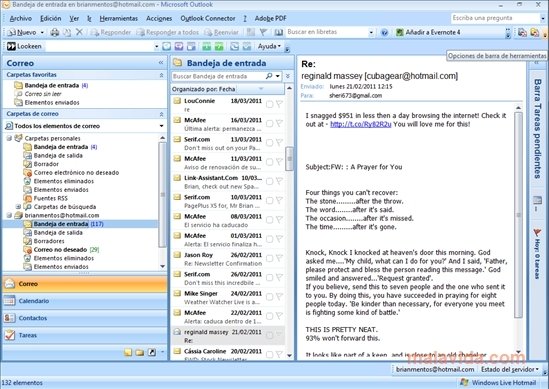Viewport: 549px width, 389px height.
Task: Open the Todos los elementos de correo dropdown
Action: [161, 126]
